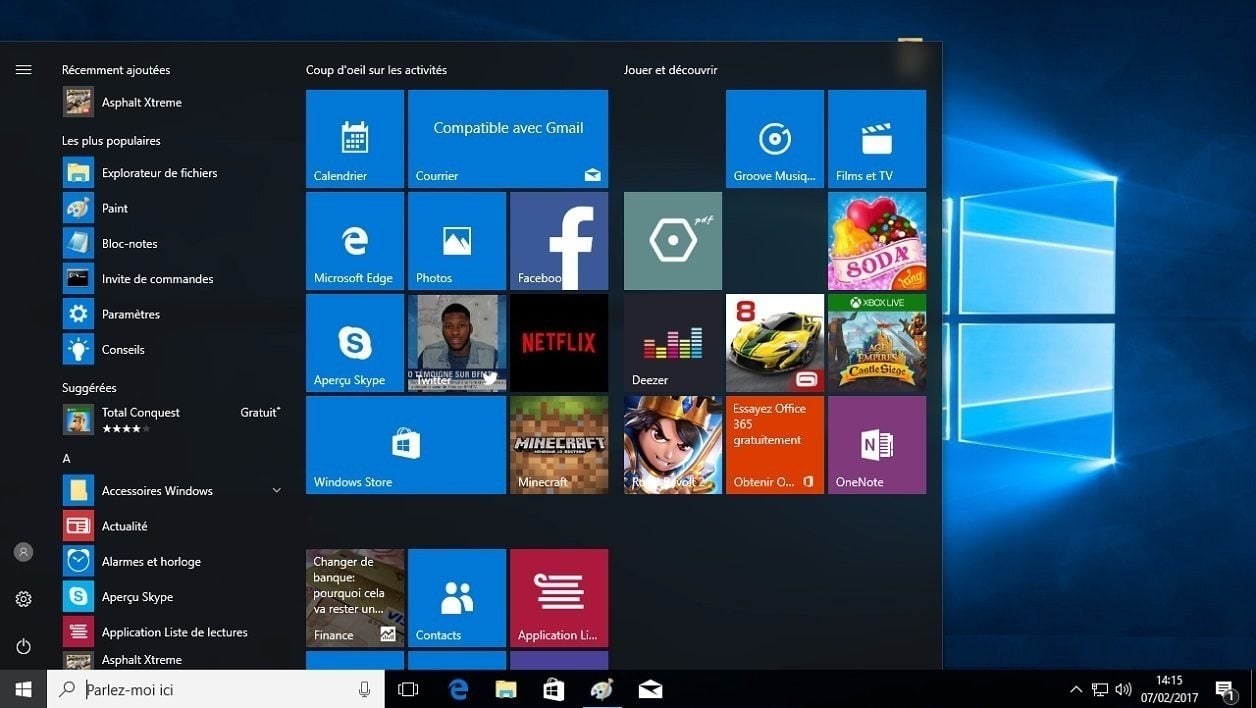Open Aperçu Skype in the alphabetical app list

[172, 597]
